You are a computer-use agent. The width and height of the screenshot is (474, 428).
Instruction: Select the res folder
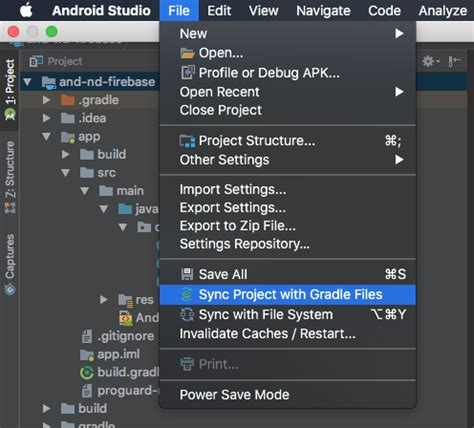(136, 300)
